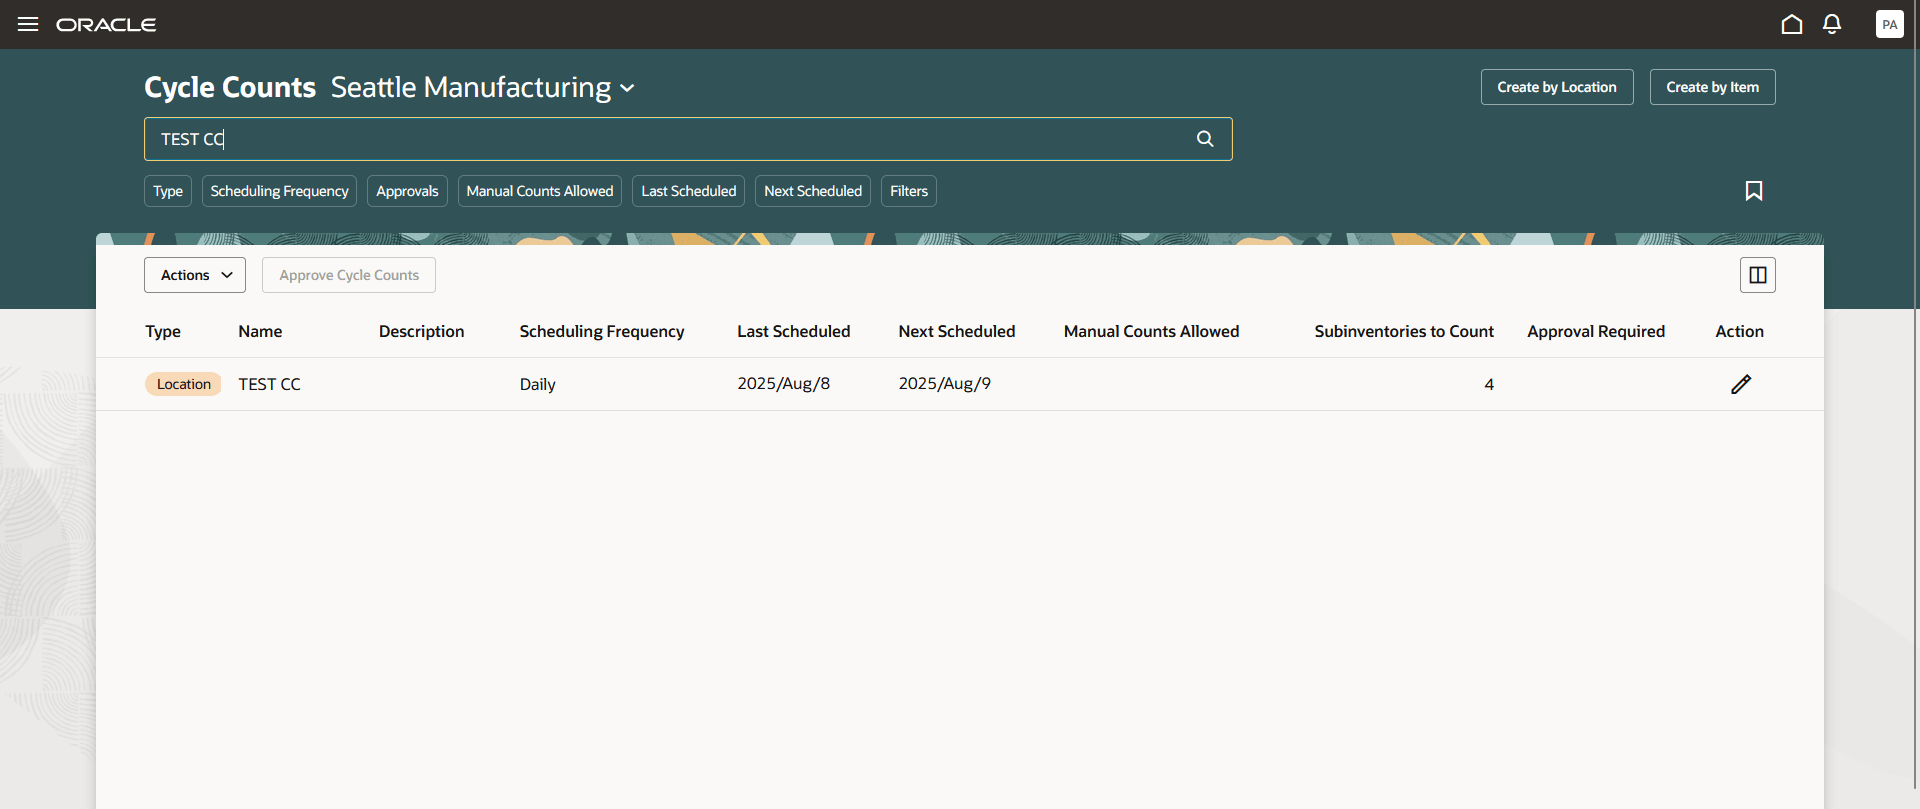Open saved searches bookmark icon
1920x809 pixels.
[1754, 191]
